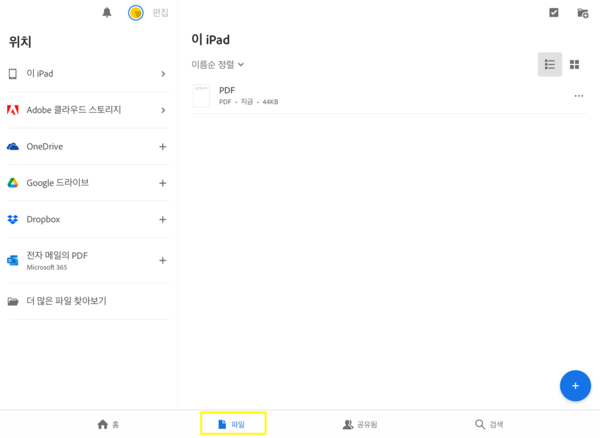600x438 pixels.
Task: Tap the select files checkmark icon
Action: [554, 13]
